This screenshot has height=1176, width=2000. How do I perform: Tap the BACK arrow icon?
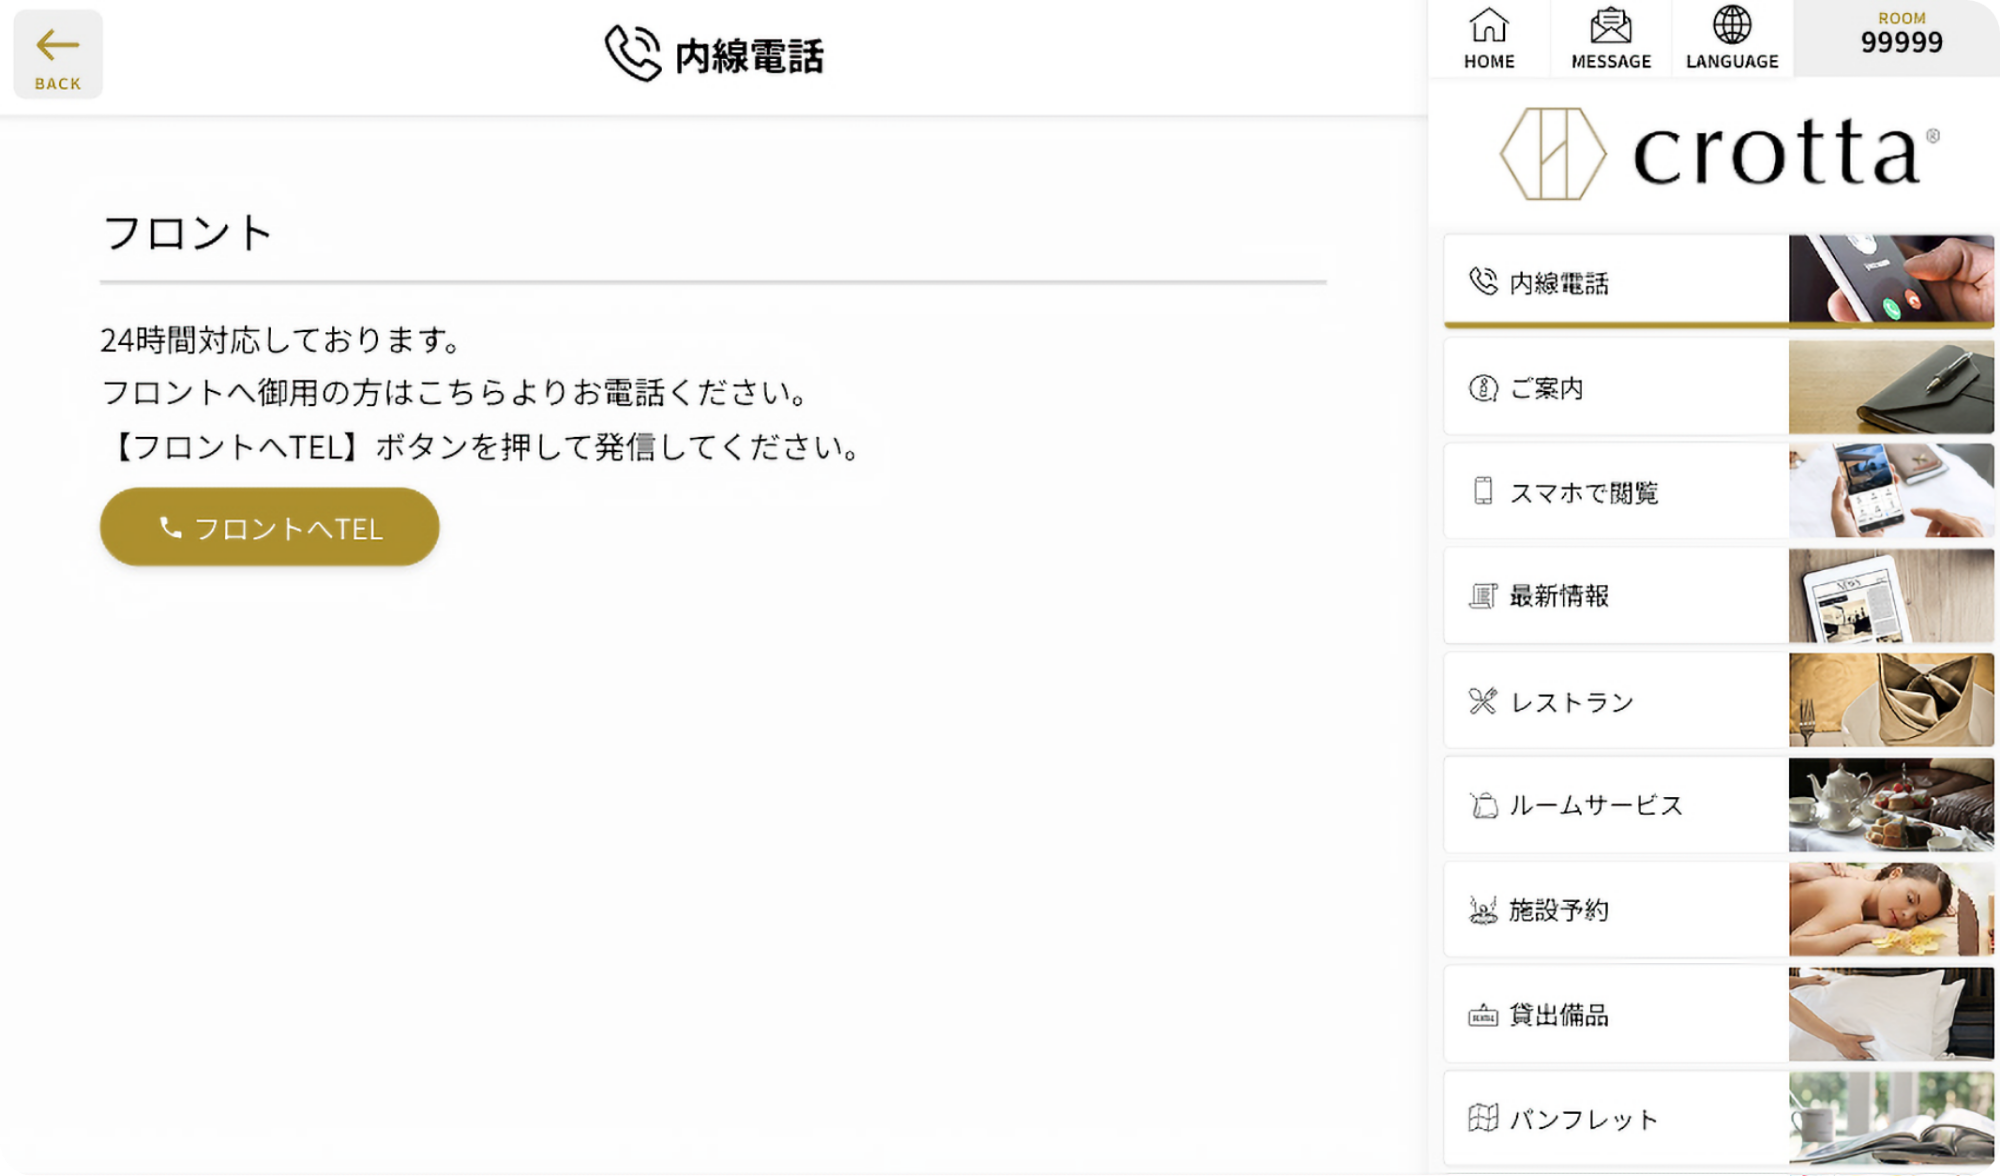pyautogui.click(x=57, y=45)
